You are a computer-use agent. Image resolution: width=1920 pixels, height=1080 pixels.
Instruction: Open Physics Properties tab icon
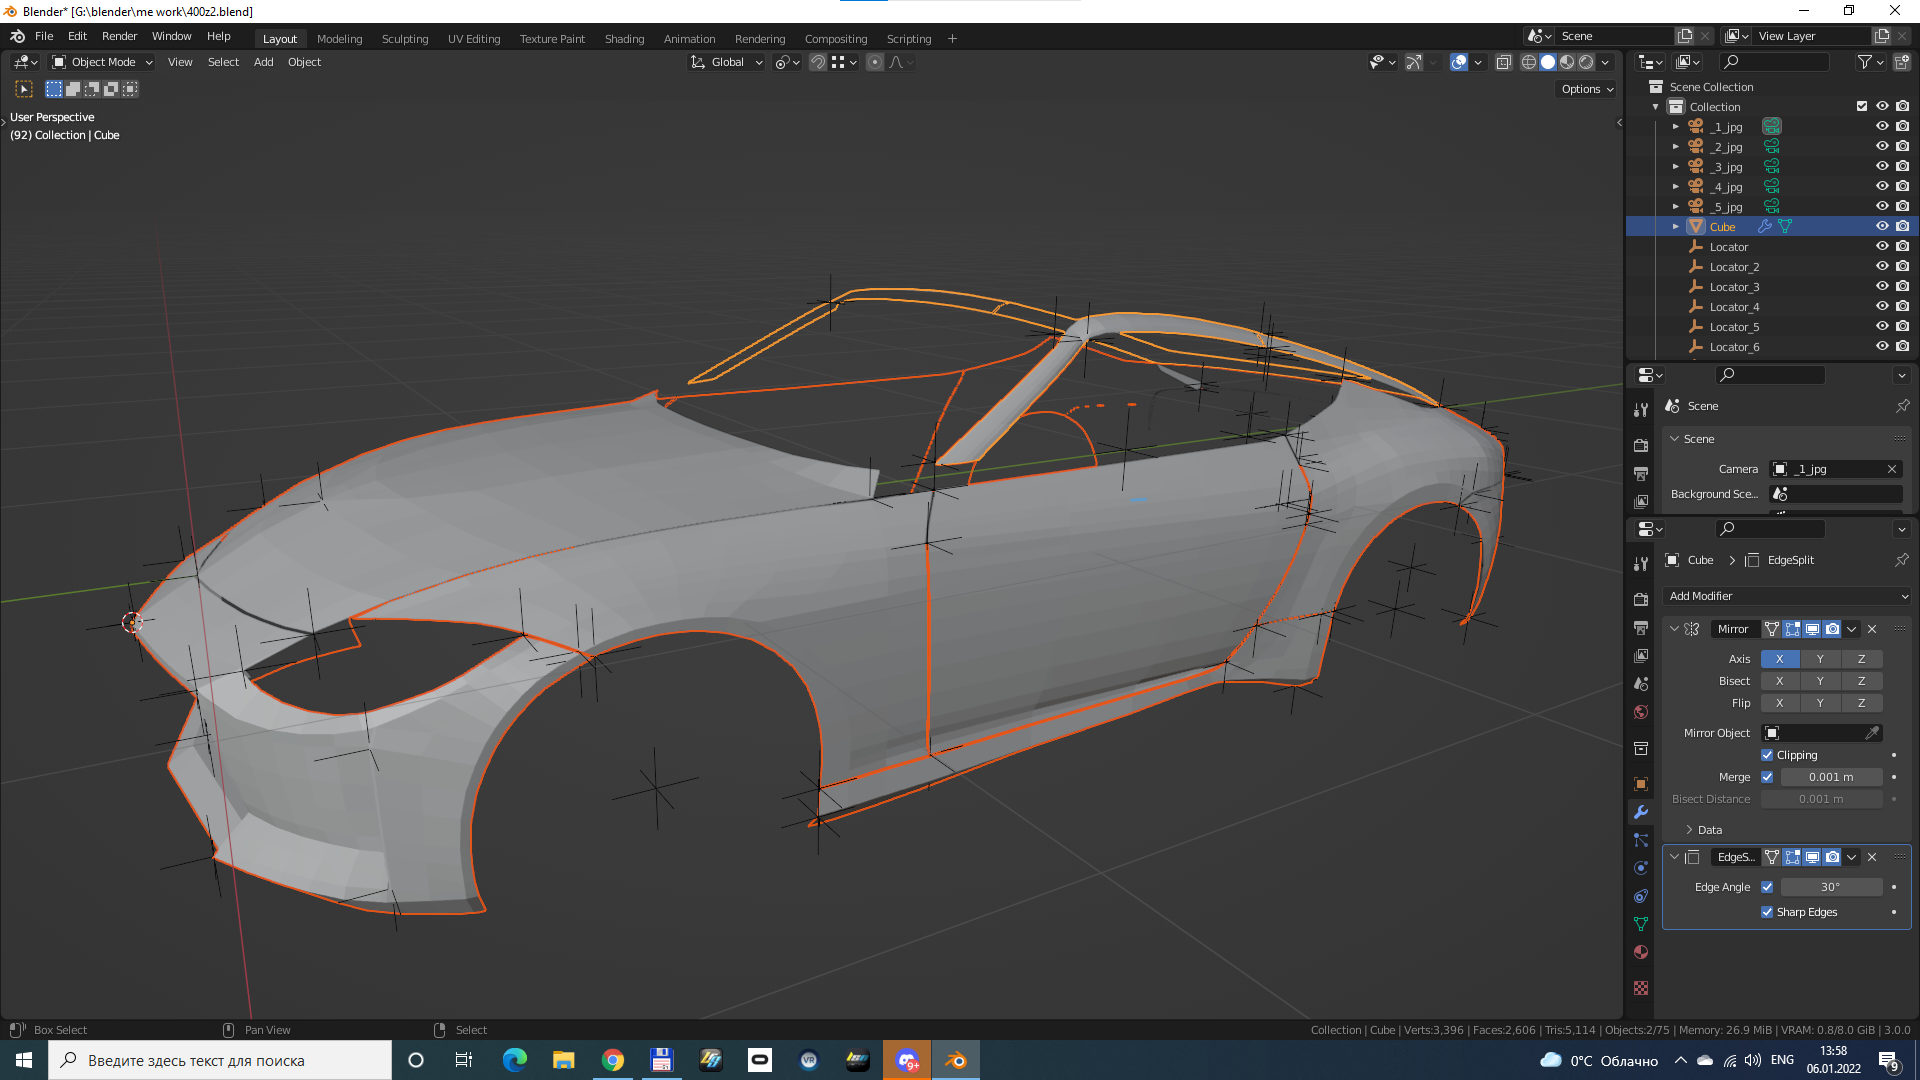click(1641, 868)
